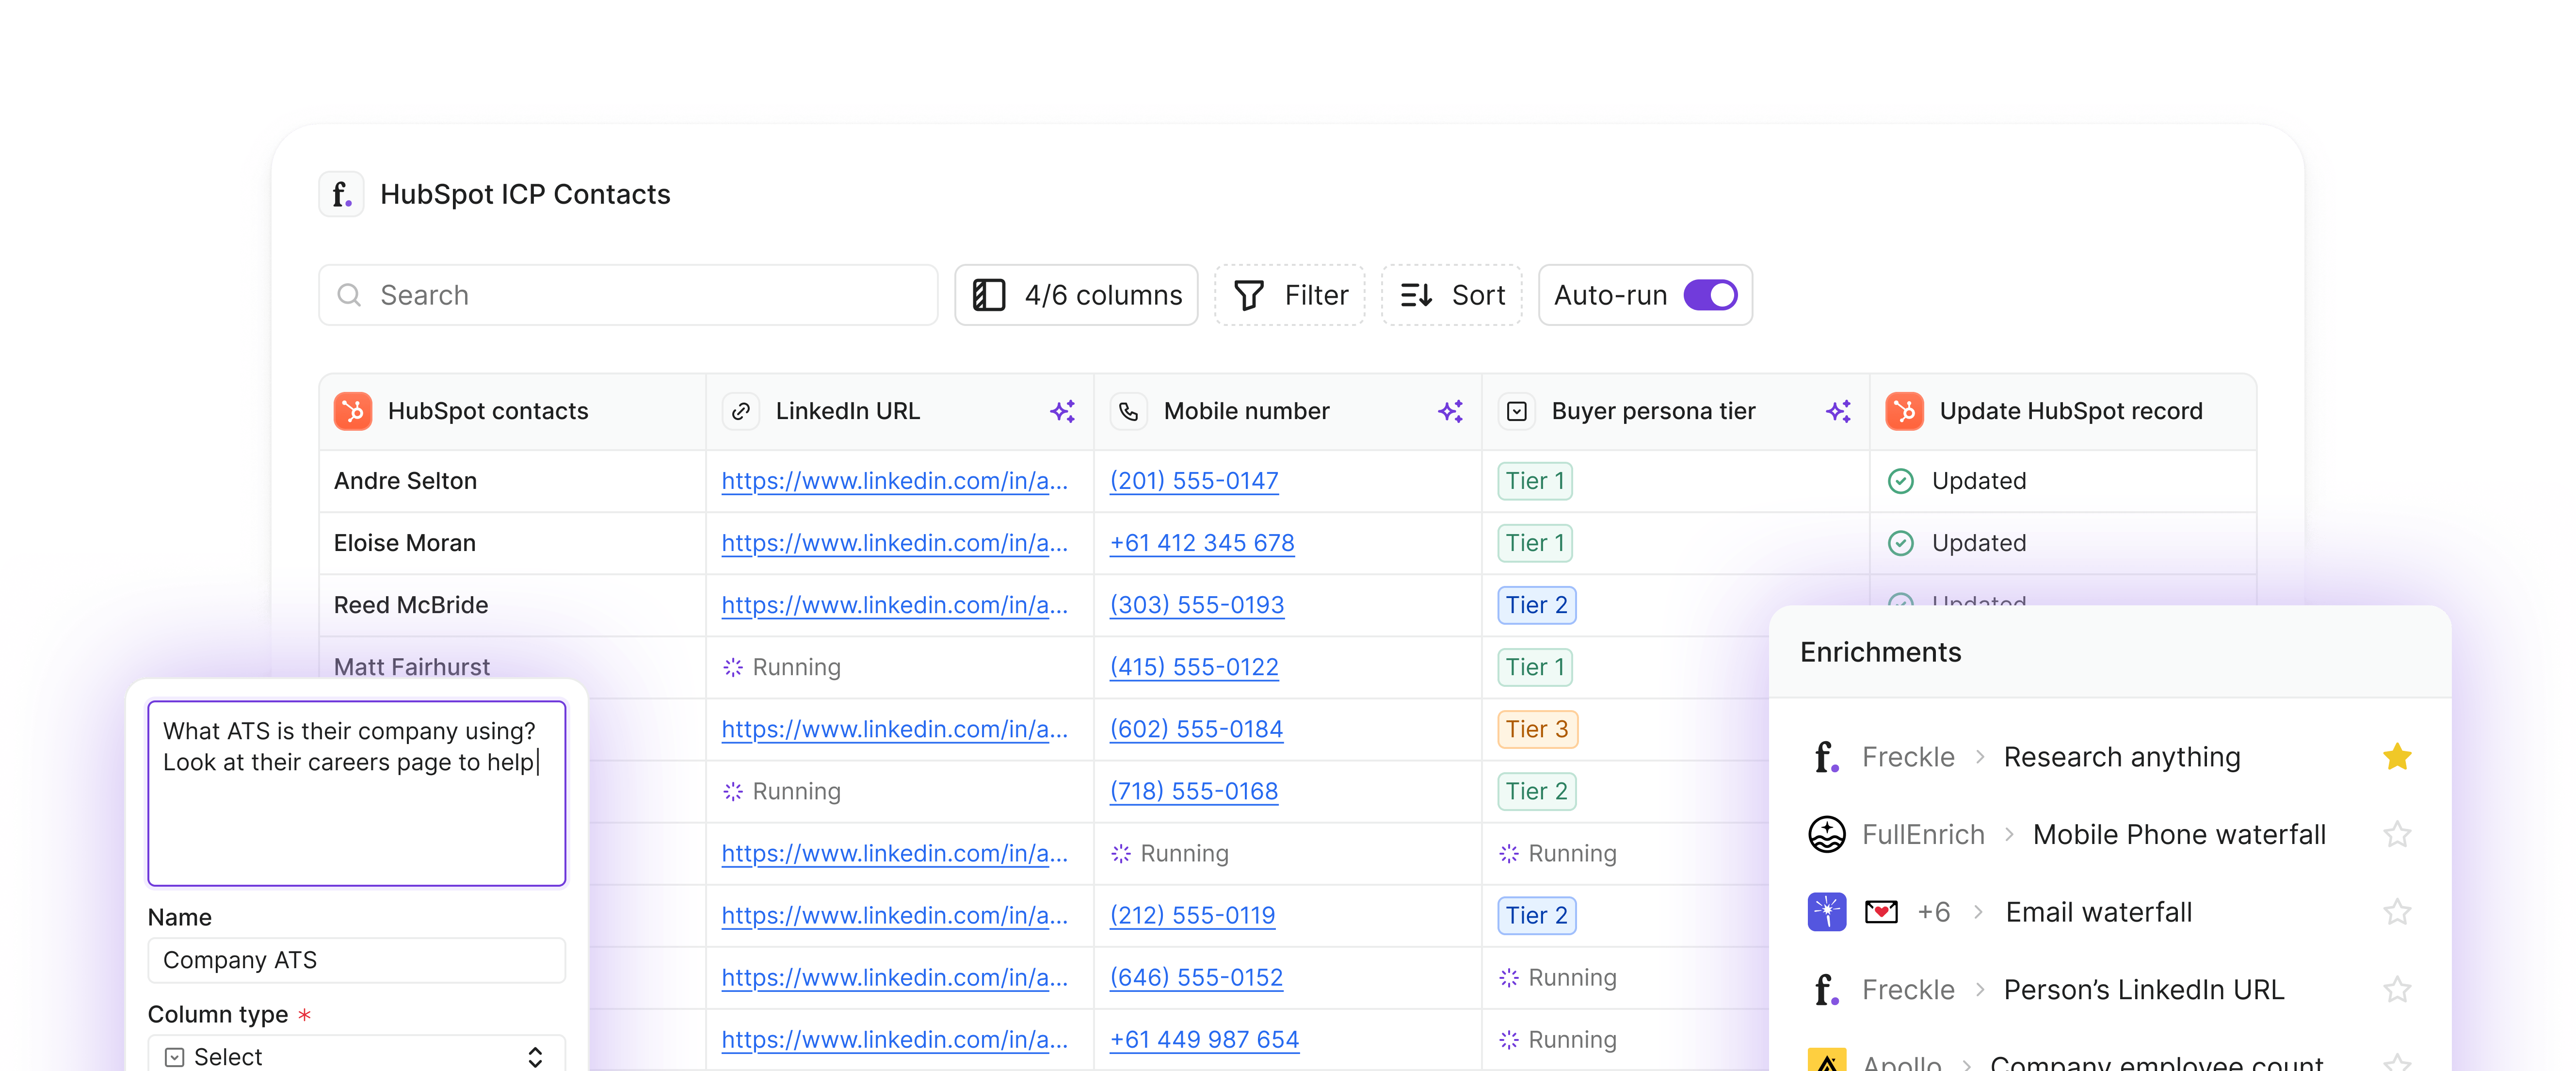2576x1071 pixels.
Task: Open Andre Selton's LinkedIn URL link
Action: coord(894,481)
